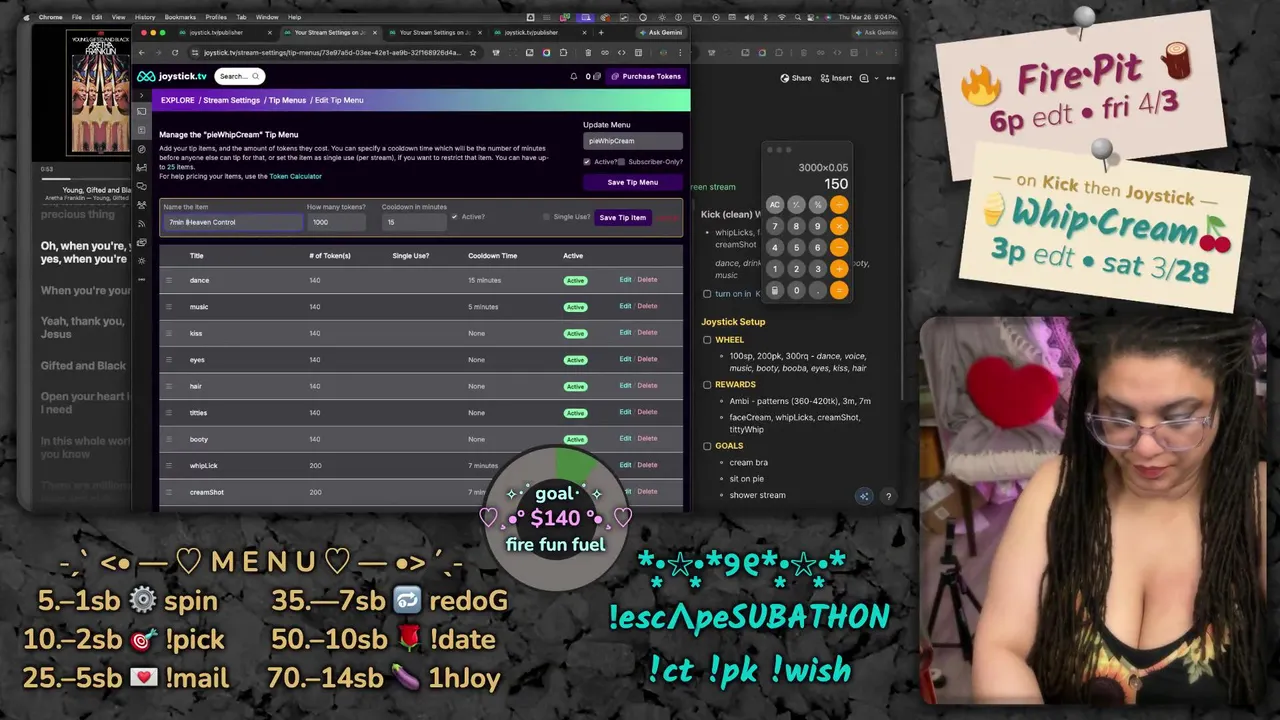Open the Explore compass icon in joystick sidebar

pyautogui.click(x=142, y=149)
